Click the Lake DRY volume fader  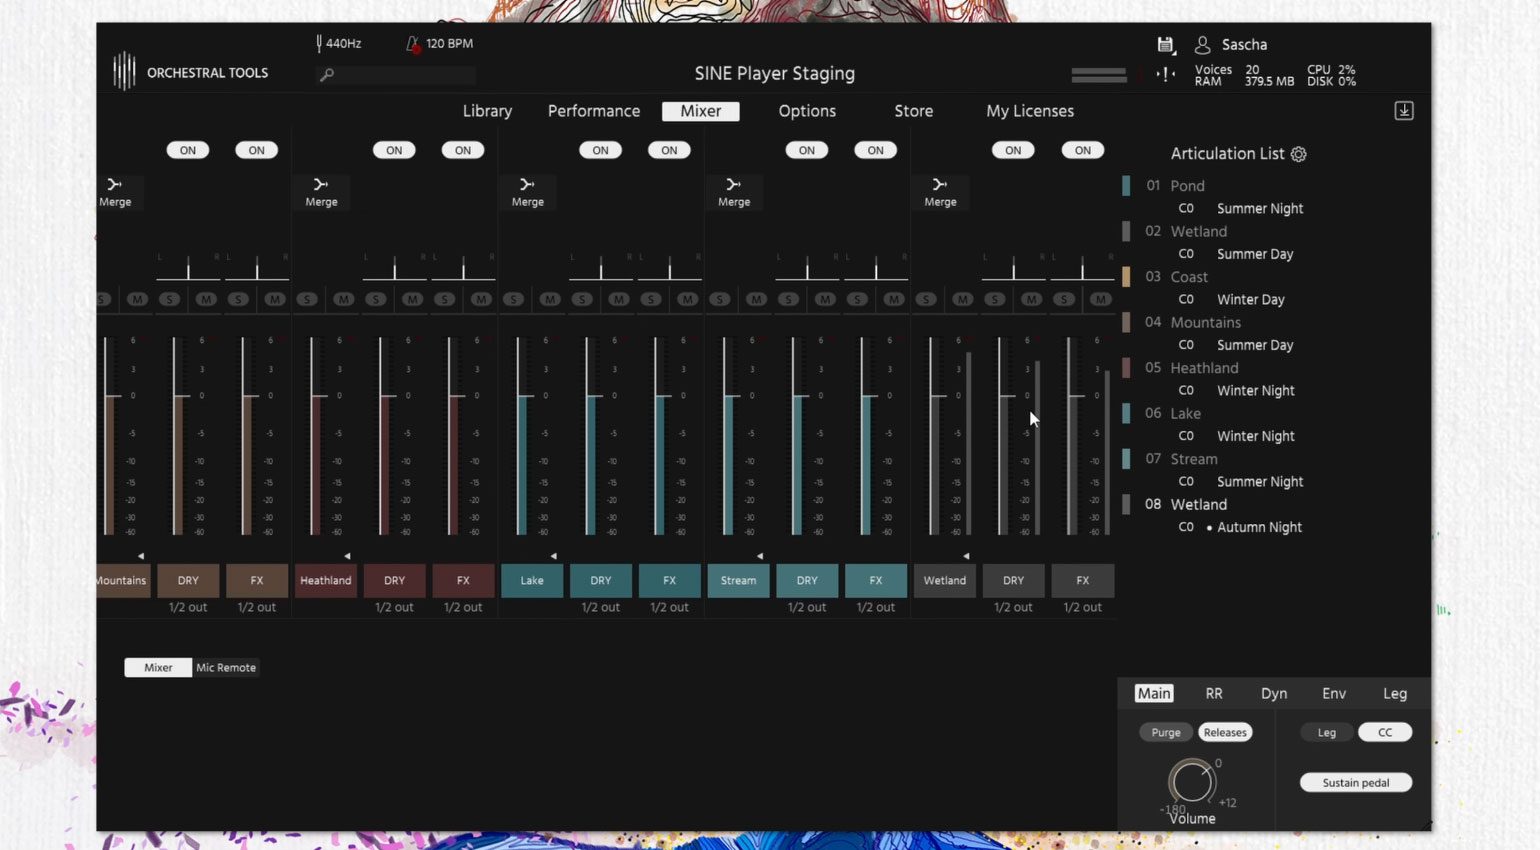[x=591, y=397]
